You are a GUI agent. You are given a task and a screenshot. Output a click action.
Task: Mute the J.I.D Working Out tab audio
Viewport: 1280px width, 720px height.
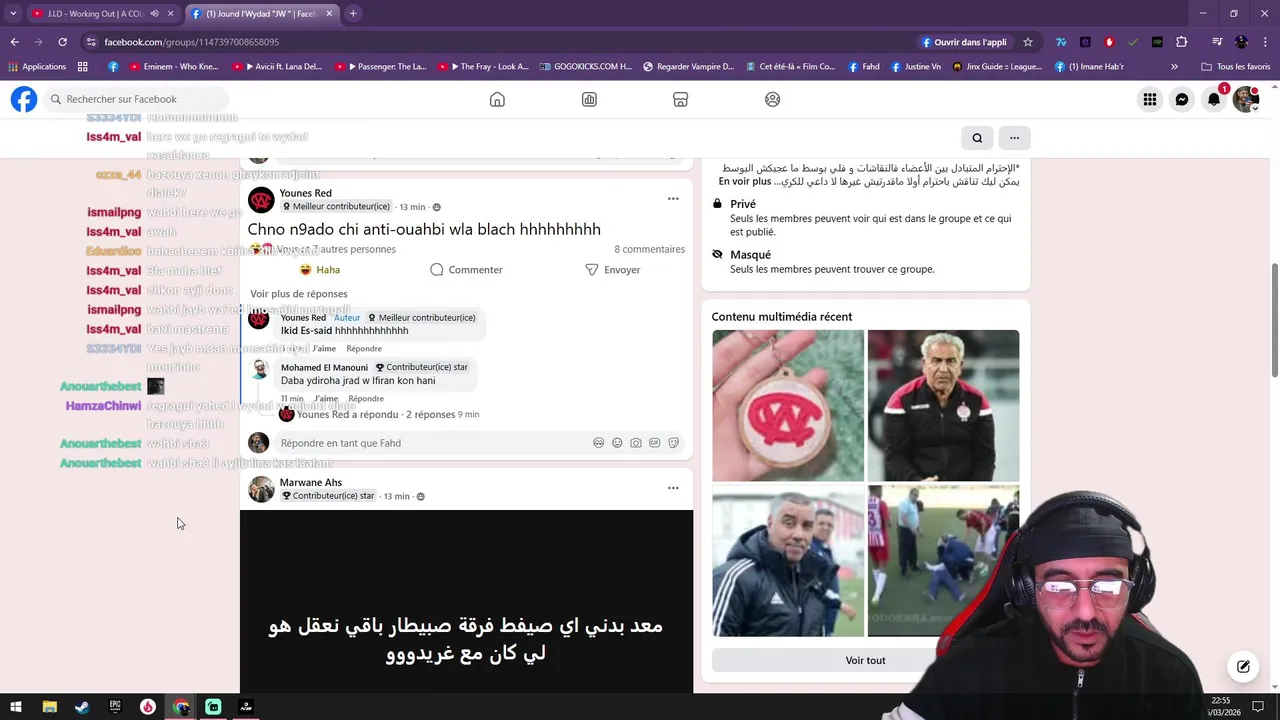point(154,14)
